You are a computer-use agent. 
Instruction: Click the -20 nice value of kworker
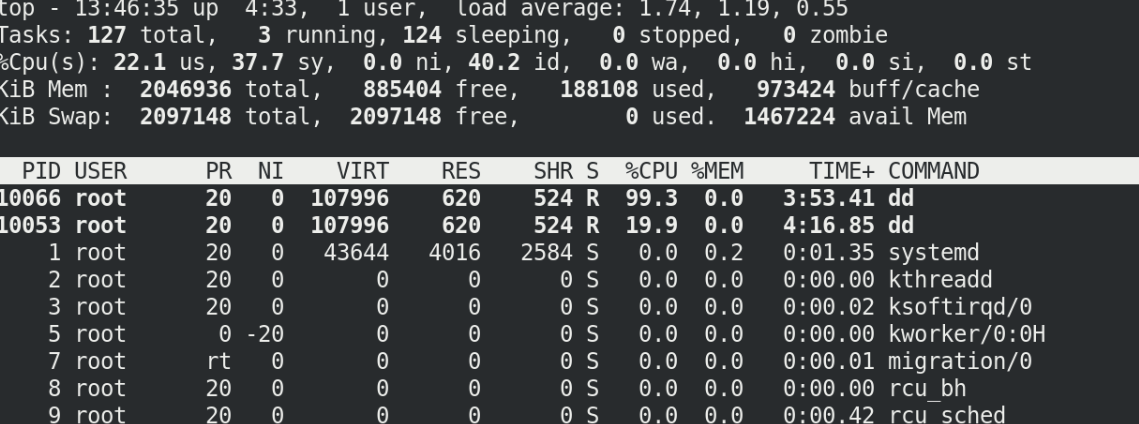click(264, 335)
